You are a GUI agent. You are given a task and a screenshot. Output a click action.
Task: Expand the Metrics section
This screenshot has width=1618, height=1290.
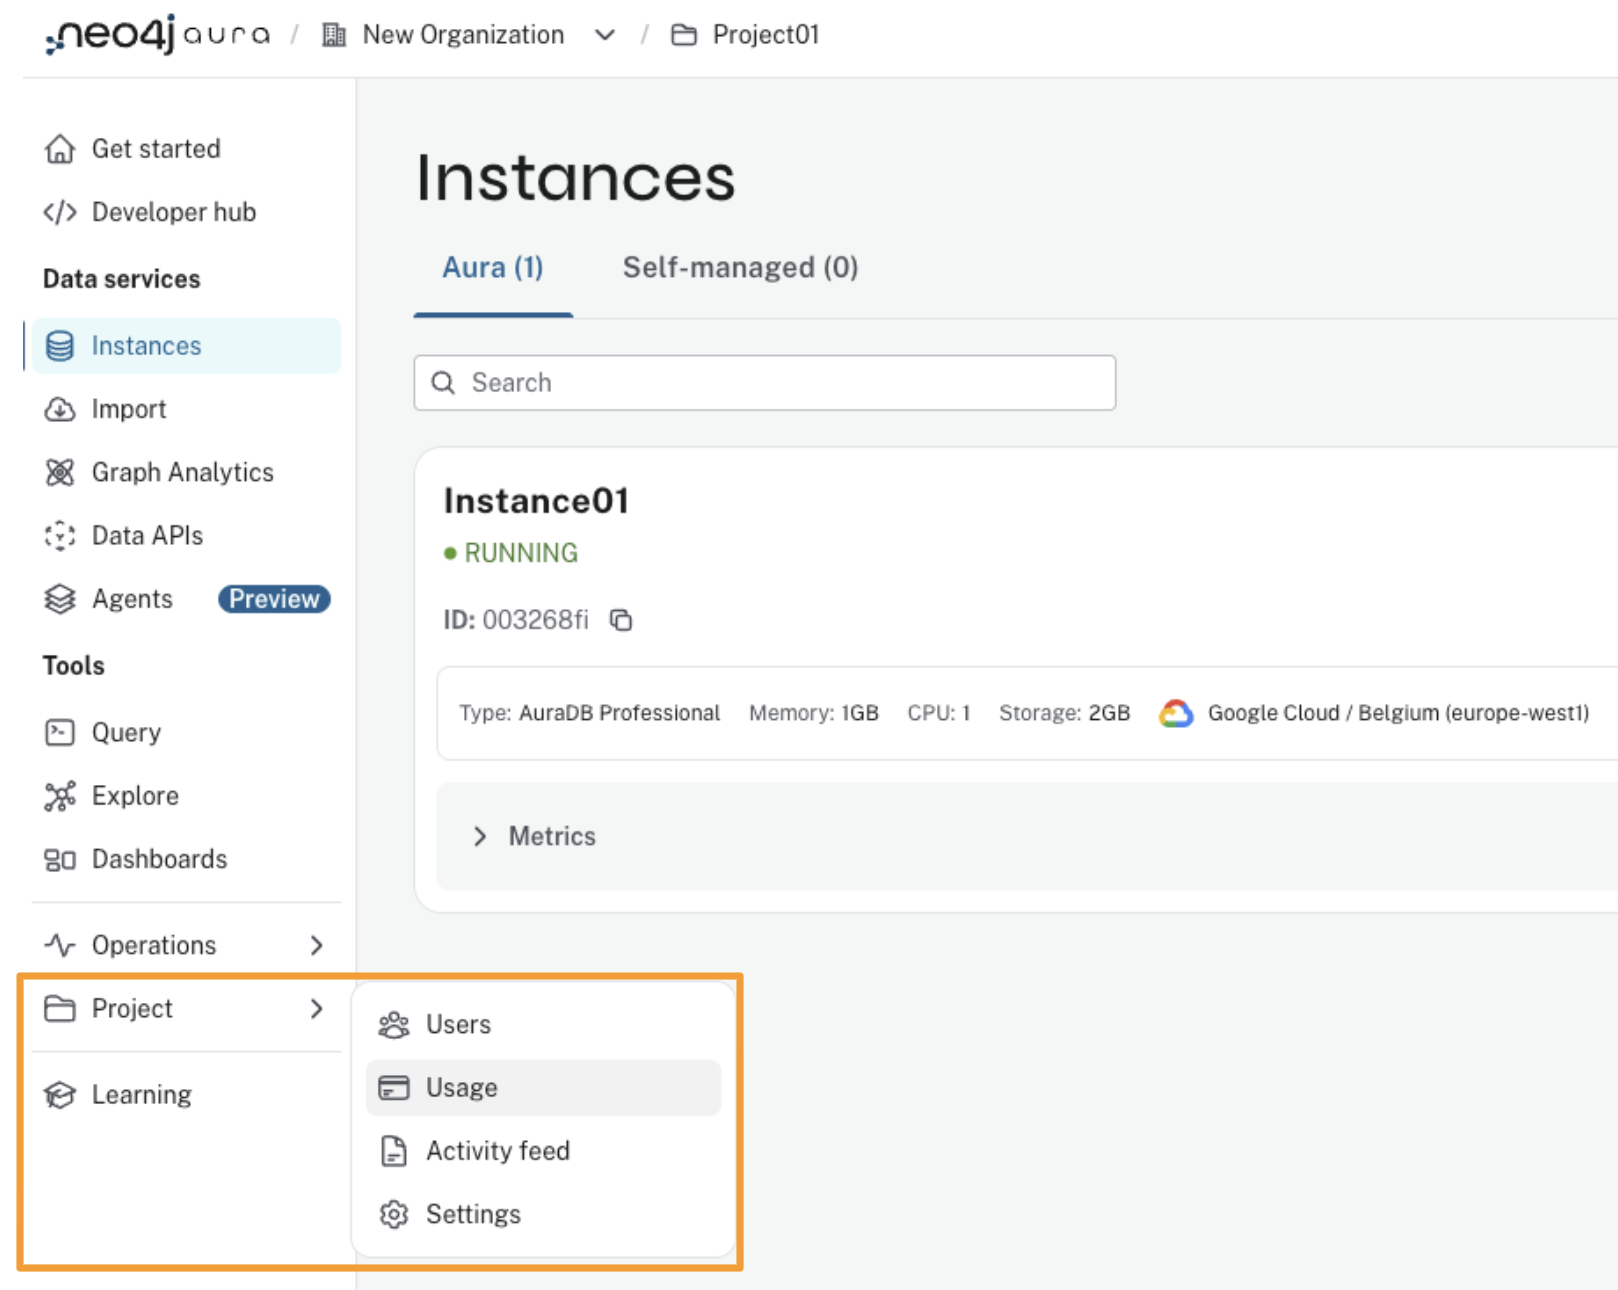(x=481, y=836)
